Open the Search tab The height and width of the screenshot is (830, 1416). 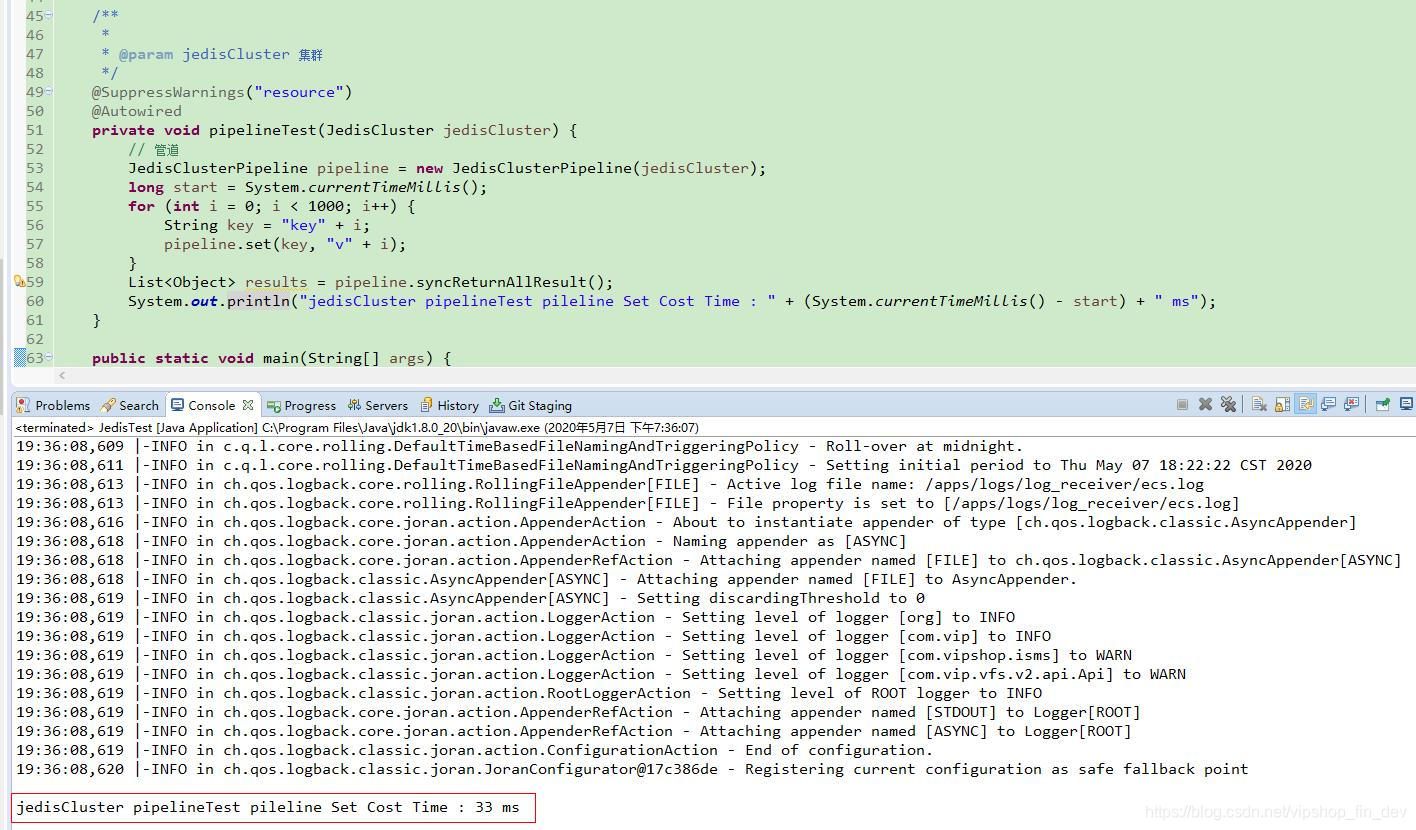coord(129,405)
